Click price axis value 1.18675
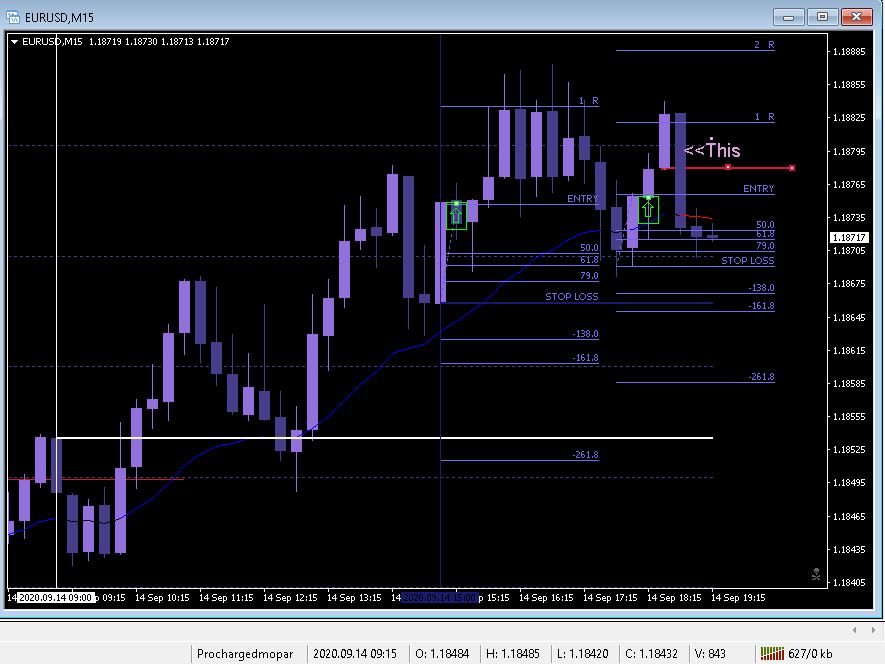Viewport: 885px width, 664px height. tap(849, 283)
